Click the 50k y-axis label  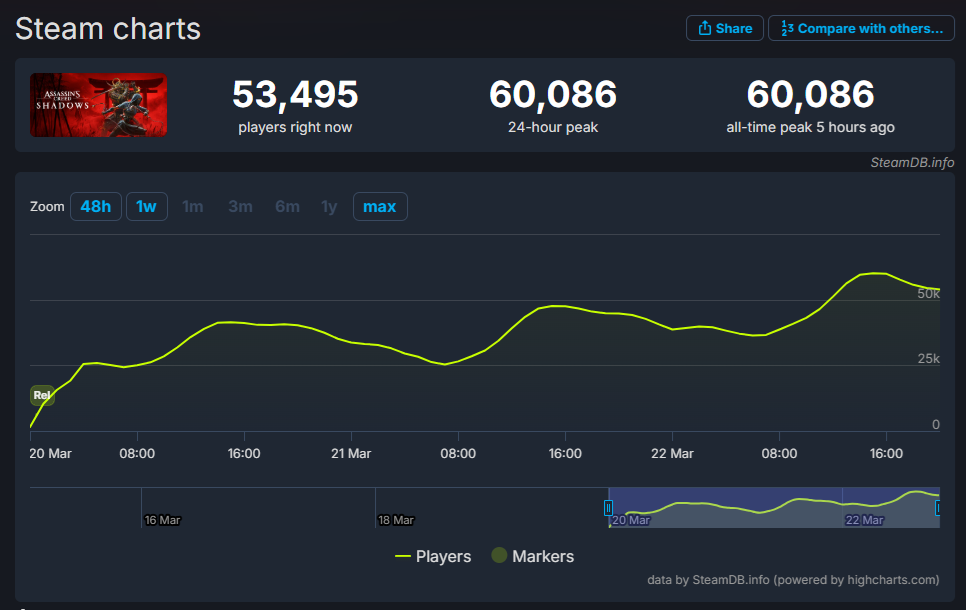click(x=928, y=294)
